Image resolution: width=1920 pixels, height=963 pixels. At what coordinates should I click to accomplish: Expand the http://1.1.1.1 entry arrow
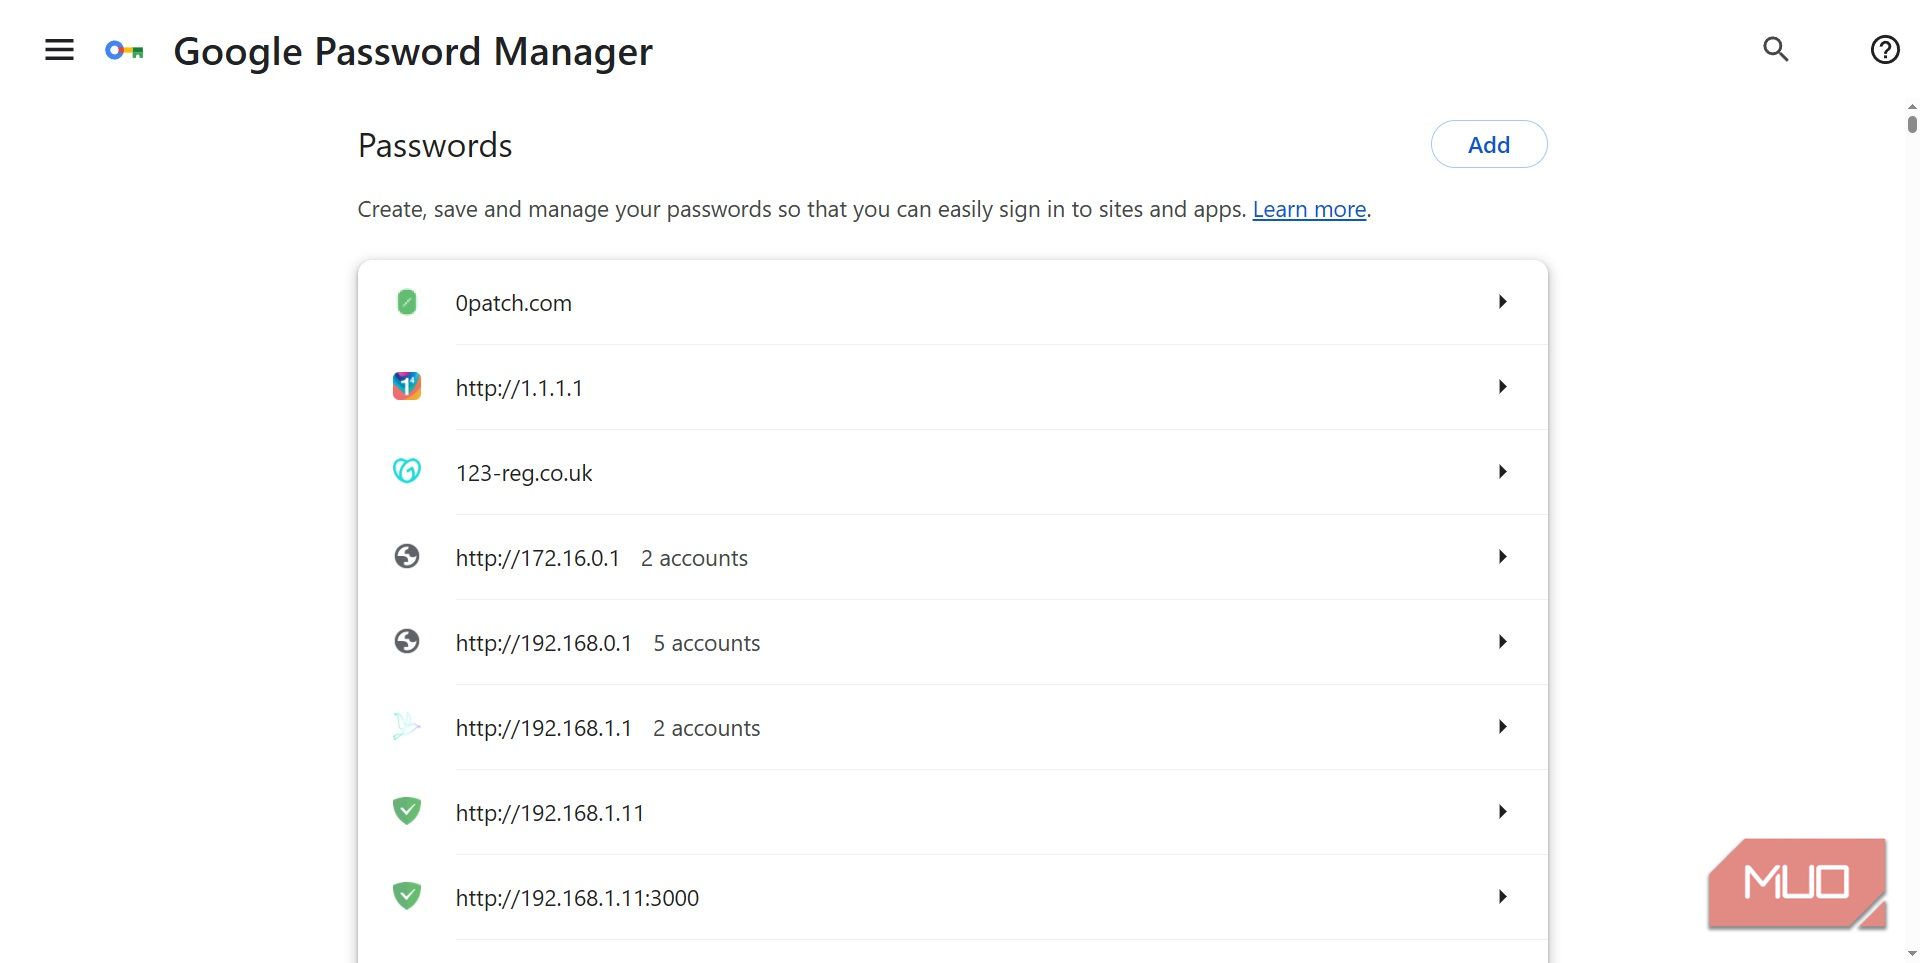click(x=1502, y=387)
